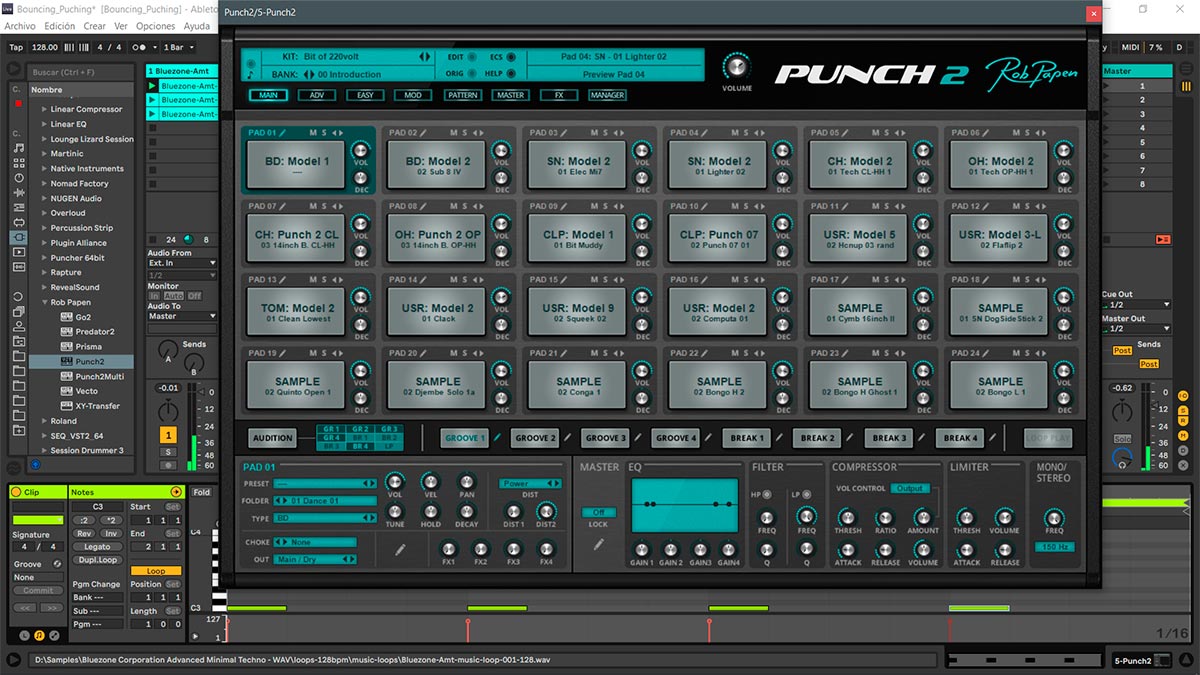Image resolution: width=1200 pixels, height=675 pixels.
Task: Toggle the ECS indicator in Punch 2 header
Action: click(511, 58)
